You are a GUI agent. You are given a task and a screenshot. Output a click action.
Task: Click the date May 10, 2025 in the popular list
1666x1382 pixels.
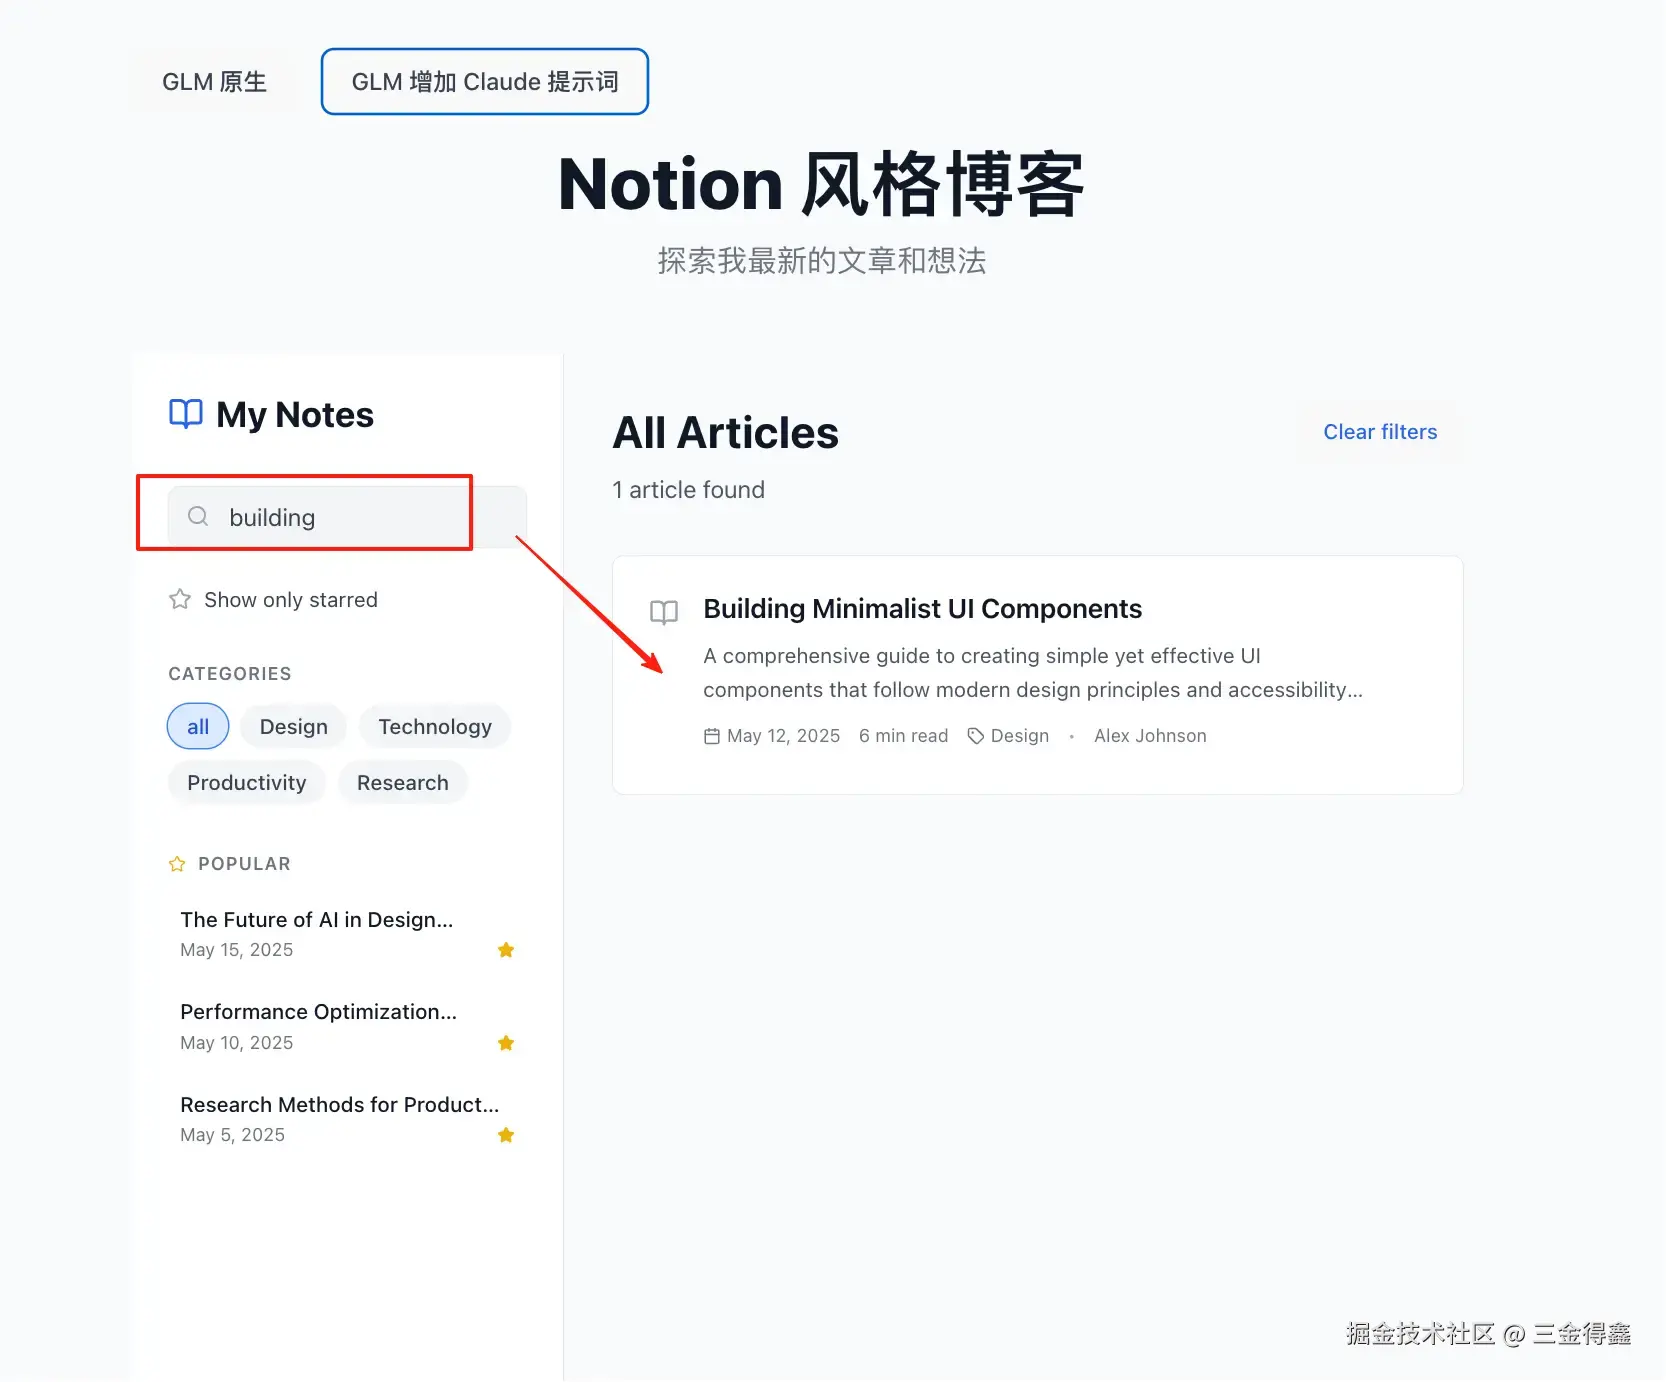point(237,1043)
